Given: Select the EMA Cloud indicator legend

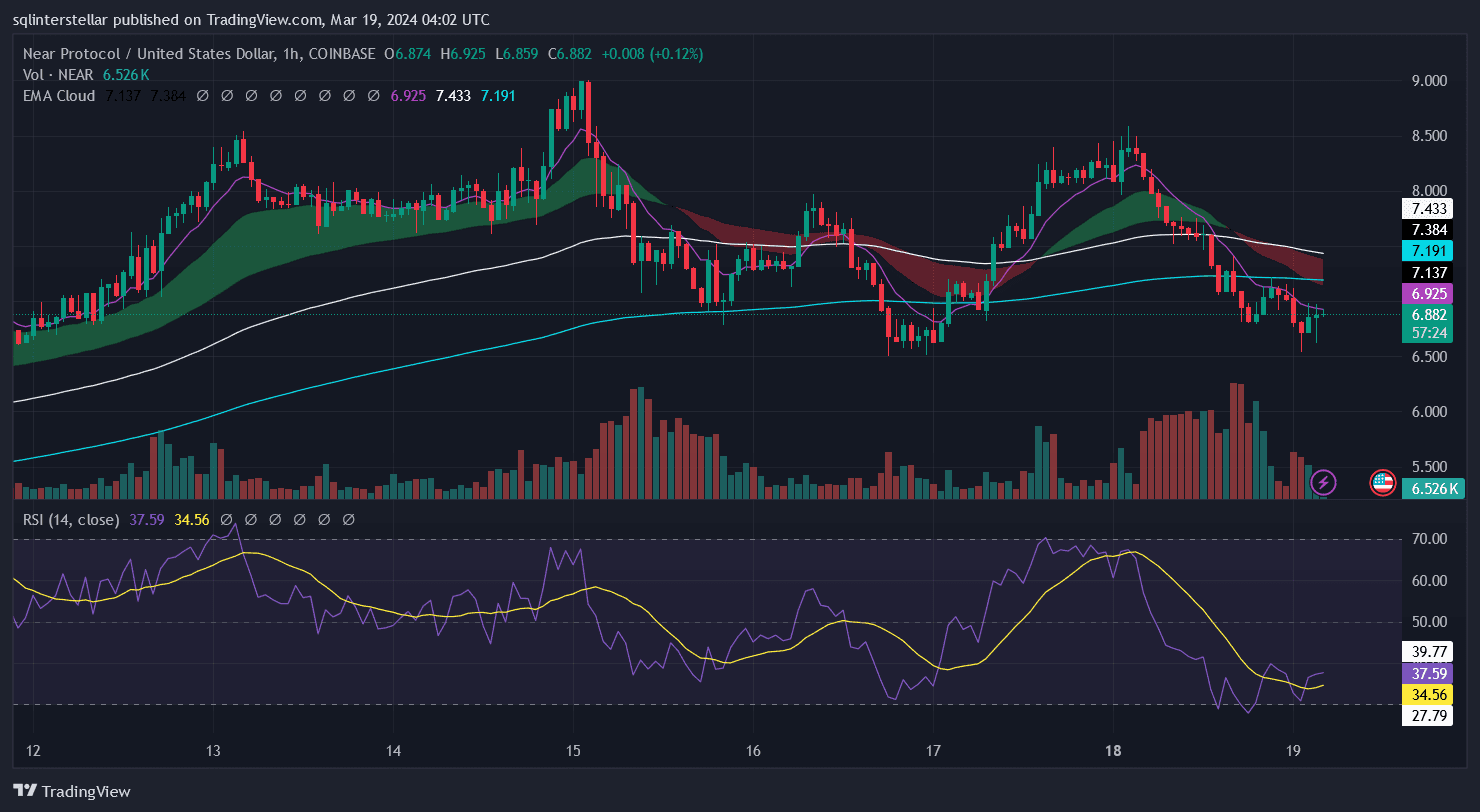Looking at the screenshot, I should pyautogui.click(x=58, y=96).
